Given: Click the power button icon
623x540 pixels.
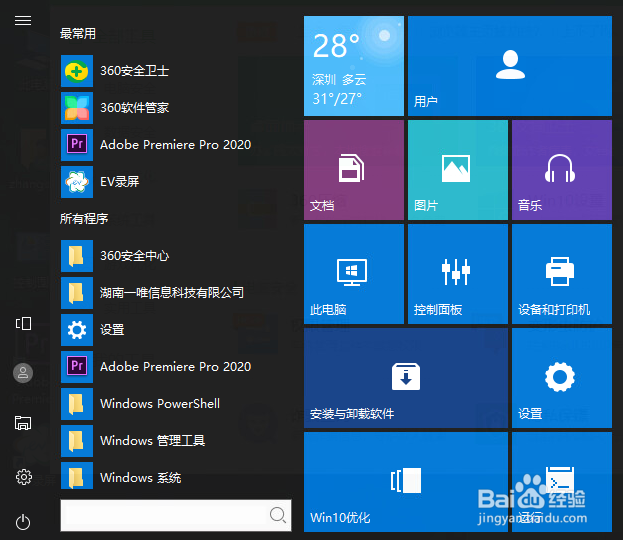Looking at the screenshot, I should pos(23,522).
